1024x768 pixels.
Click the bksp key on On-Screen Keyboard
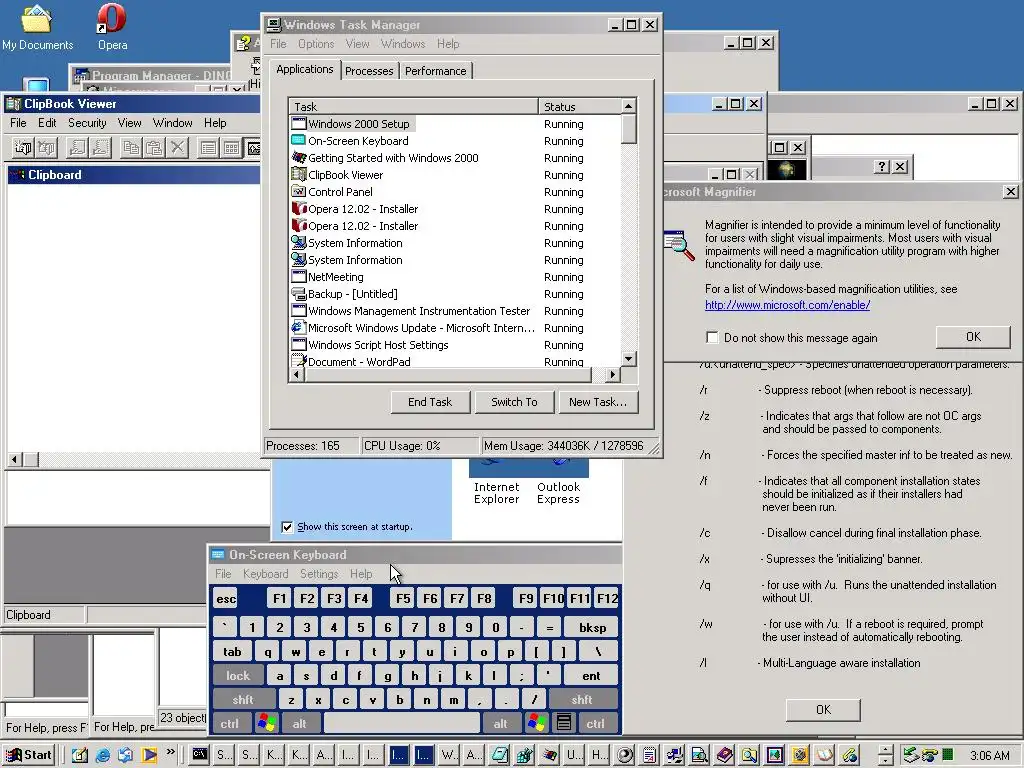click(x=592, y=628)
